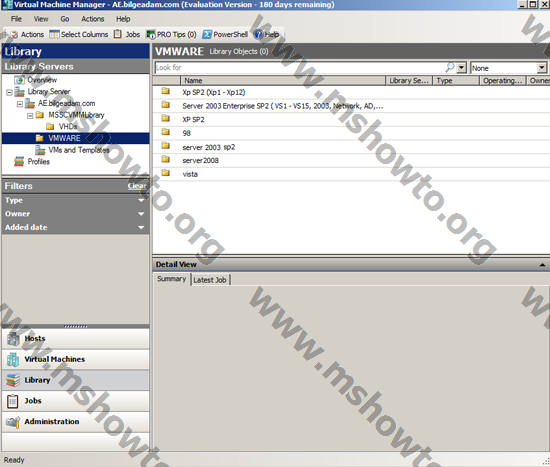Open the File menu
Image resolution: width=550 pixels, height=467 pixels.
click(16, 19)
